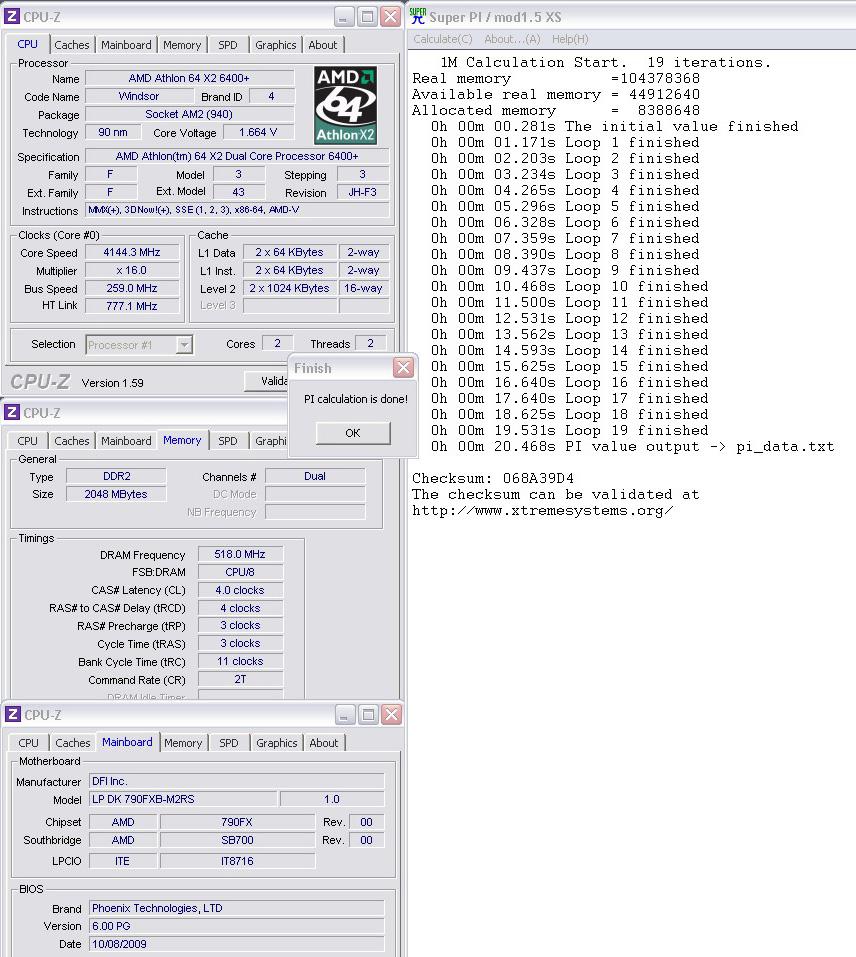
Task: Open Memory tab in bottom Mainboard window
Action: click(x=182, y=743)
